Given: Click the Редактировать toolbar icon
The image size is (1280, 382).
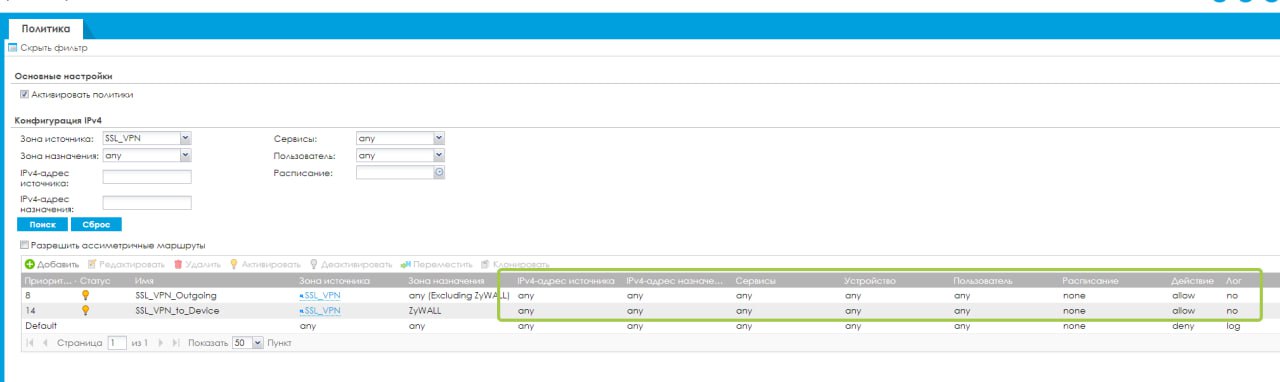Looking at the screenshot, I should (x=91, y=264).
